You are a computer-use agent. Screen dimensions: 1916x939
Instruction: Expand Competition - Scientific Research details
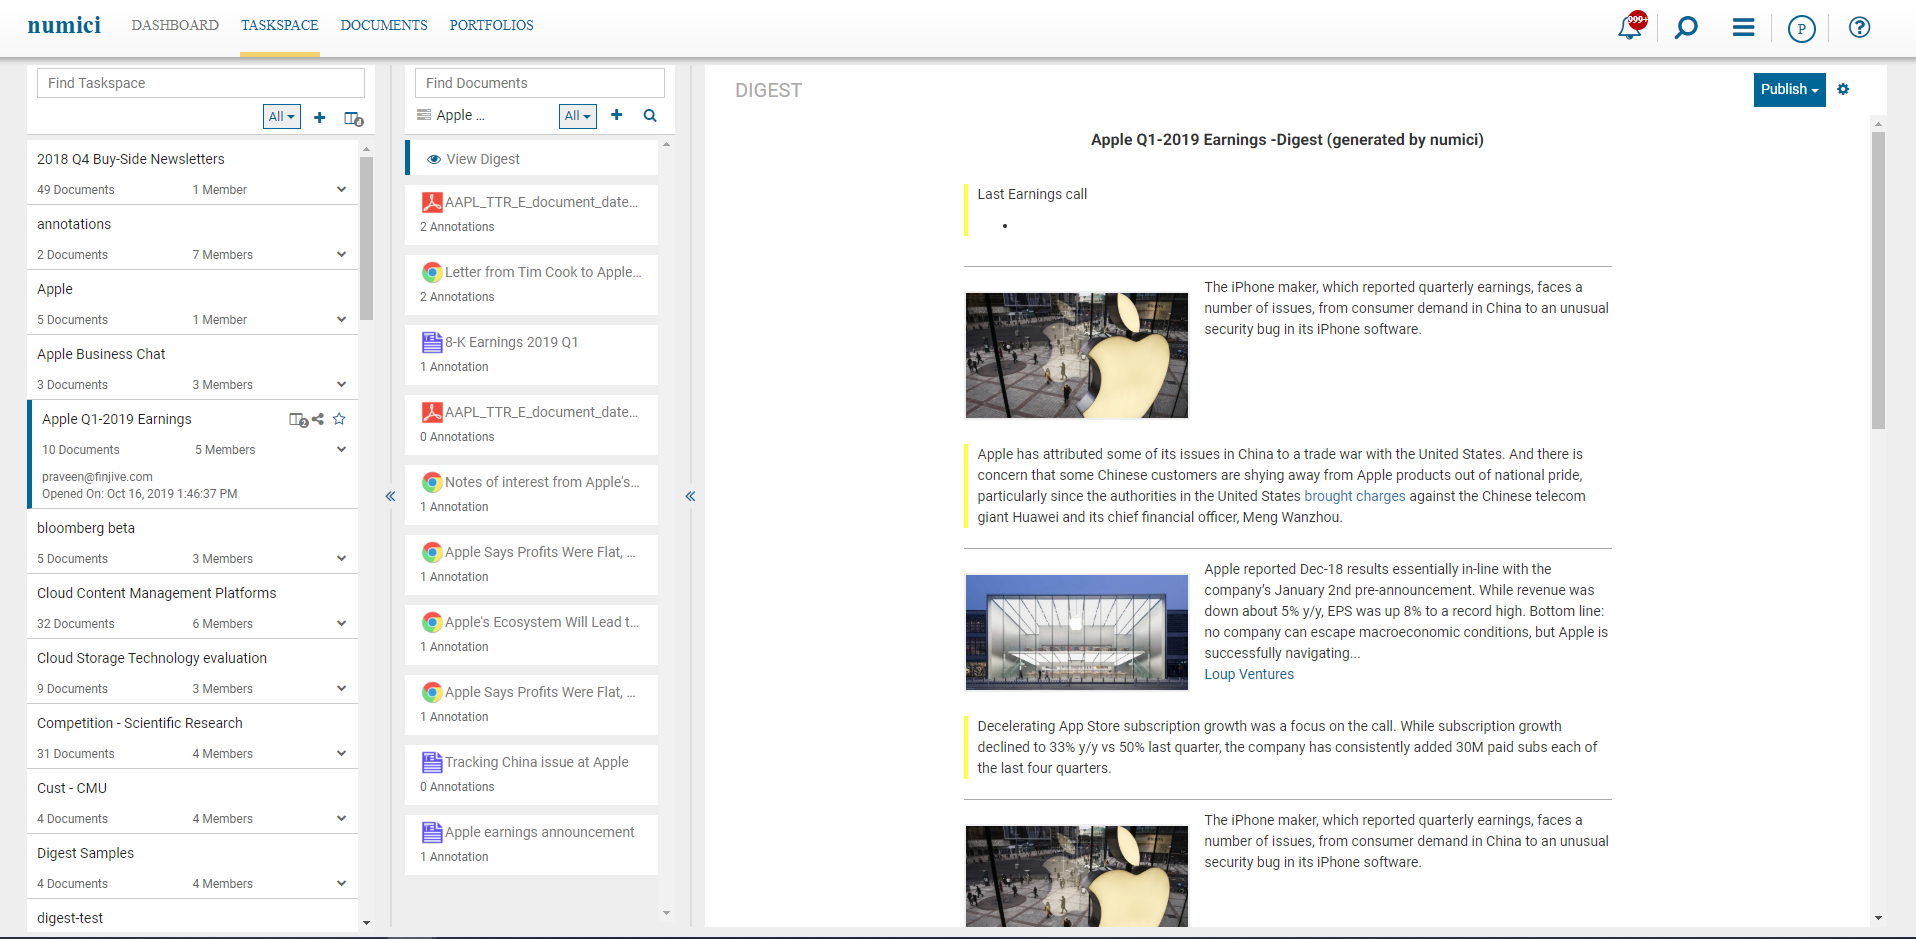[341, 753]
